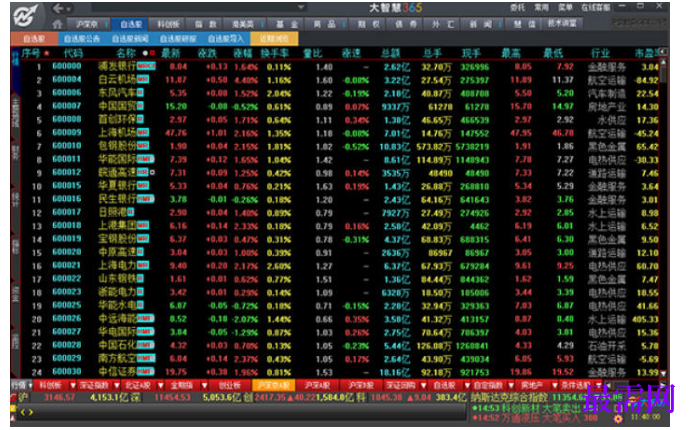Switch to the 科创板 top tab
The width and height of the screenshot is (694, 430).
pyautogui.click(x=168, y=24)
